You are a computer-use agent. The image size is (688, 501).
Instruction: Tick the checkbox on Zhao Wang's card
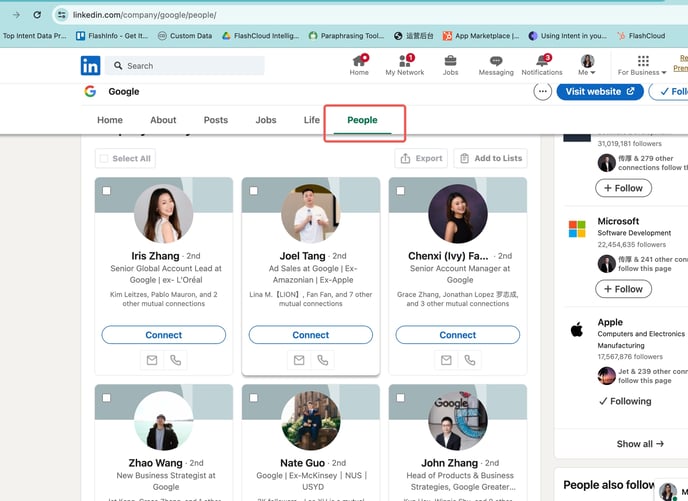pos(107,398)
